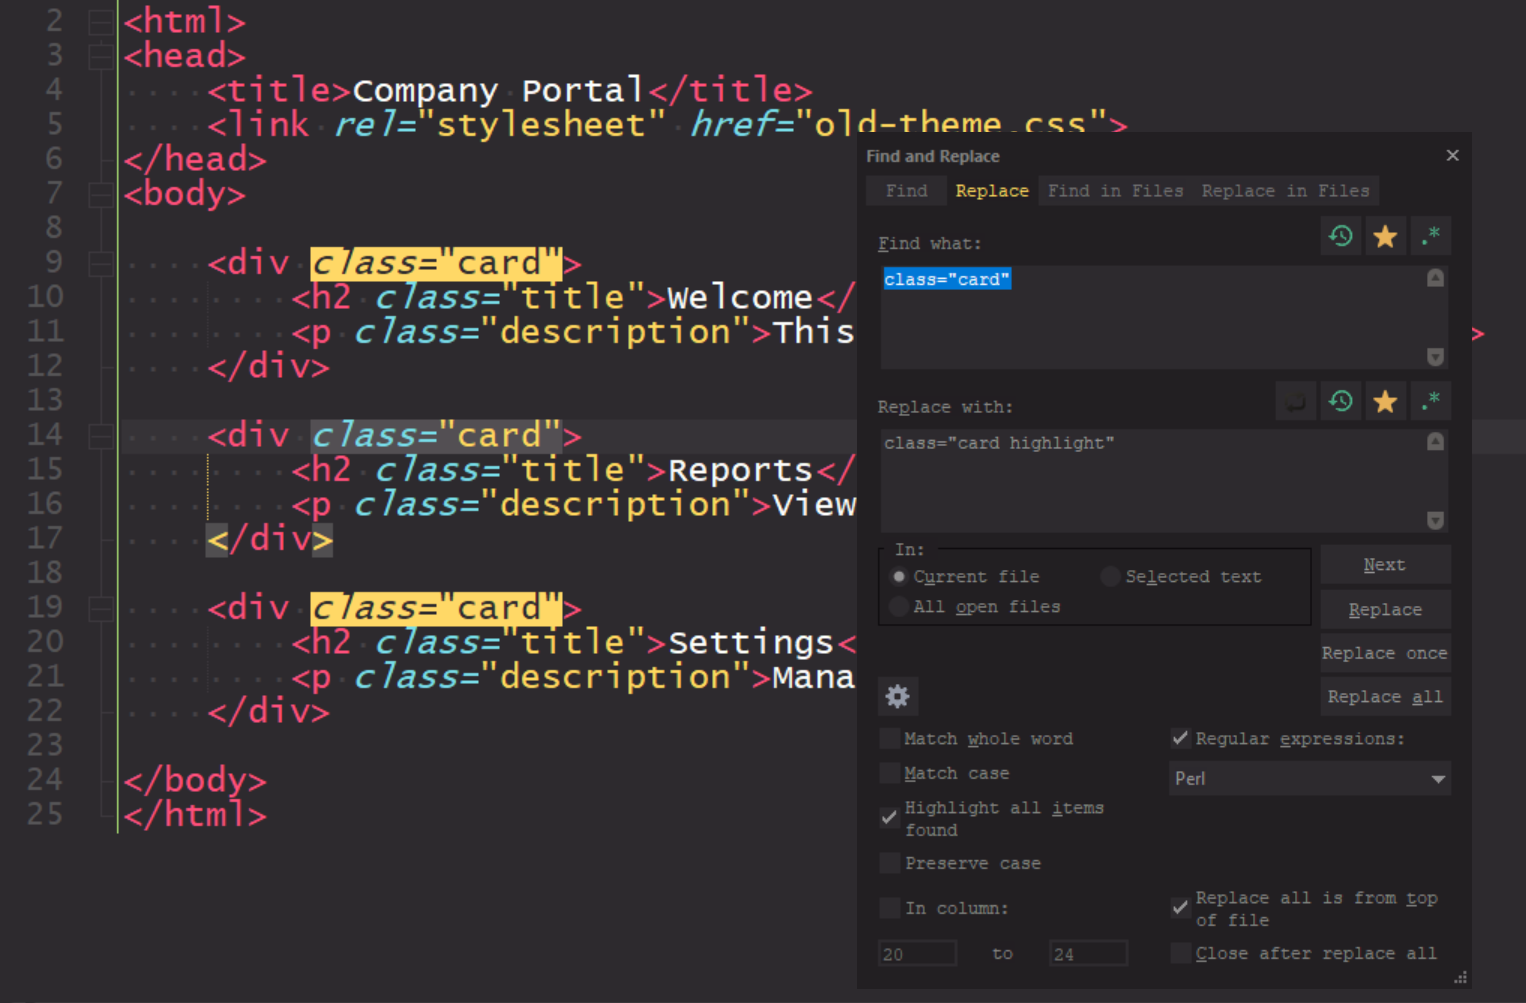The height and width of the screenshot is (1003, 1526).
Task: Switch to the Find in Files tab
Action: click(x=1115, y=191)
